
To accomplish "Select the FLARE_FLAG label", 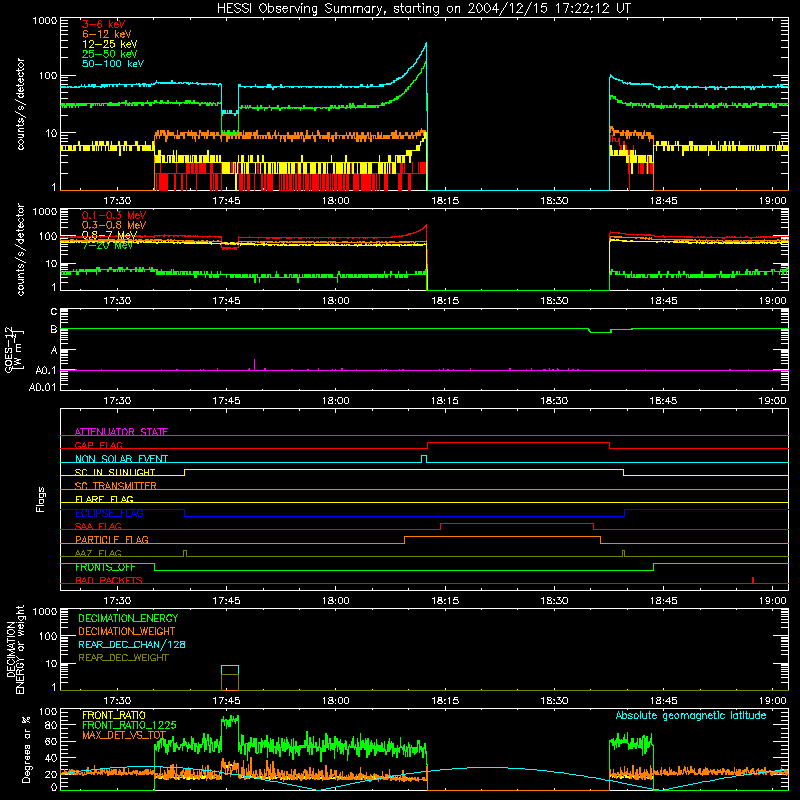I will (104, 499).
